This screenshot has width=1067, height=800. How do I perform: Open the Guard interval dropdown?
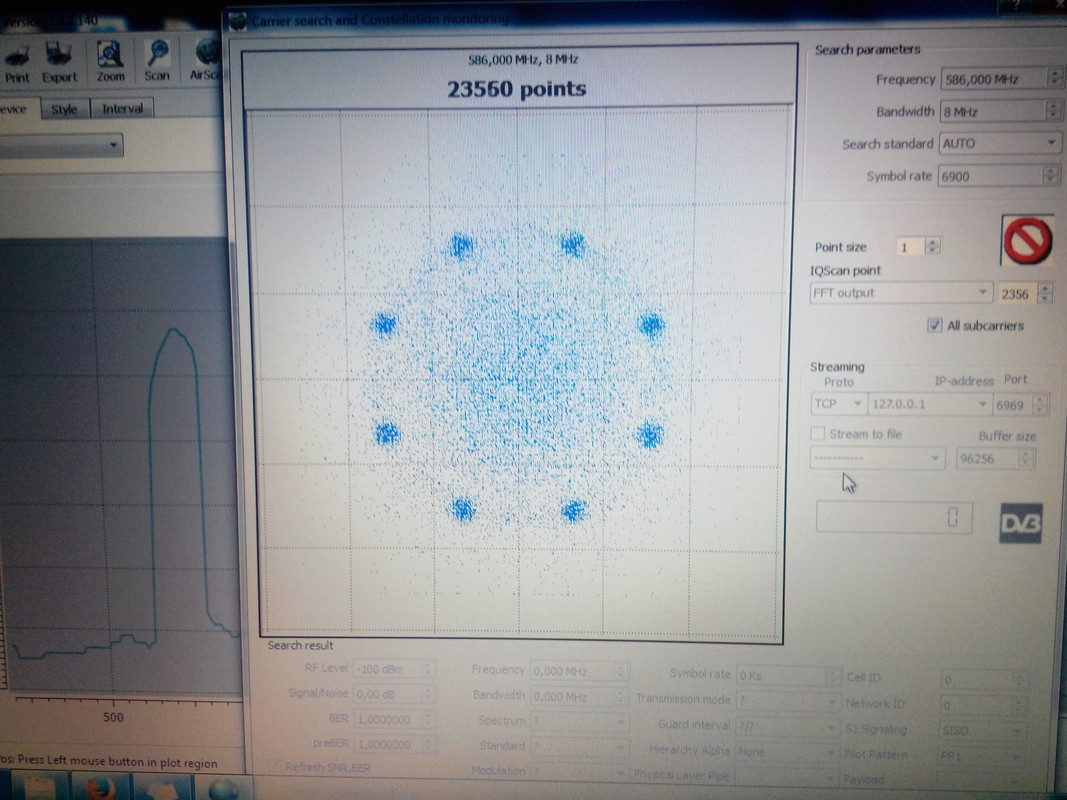tap(787, 725)
